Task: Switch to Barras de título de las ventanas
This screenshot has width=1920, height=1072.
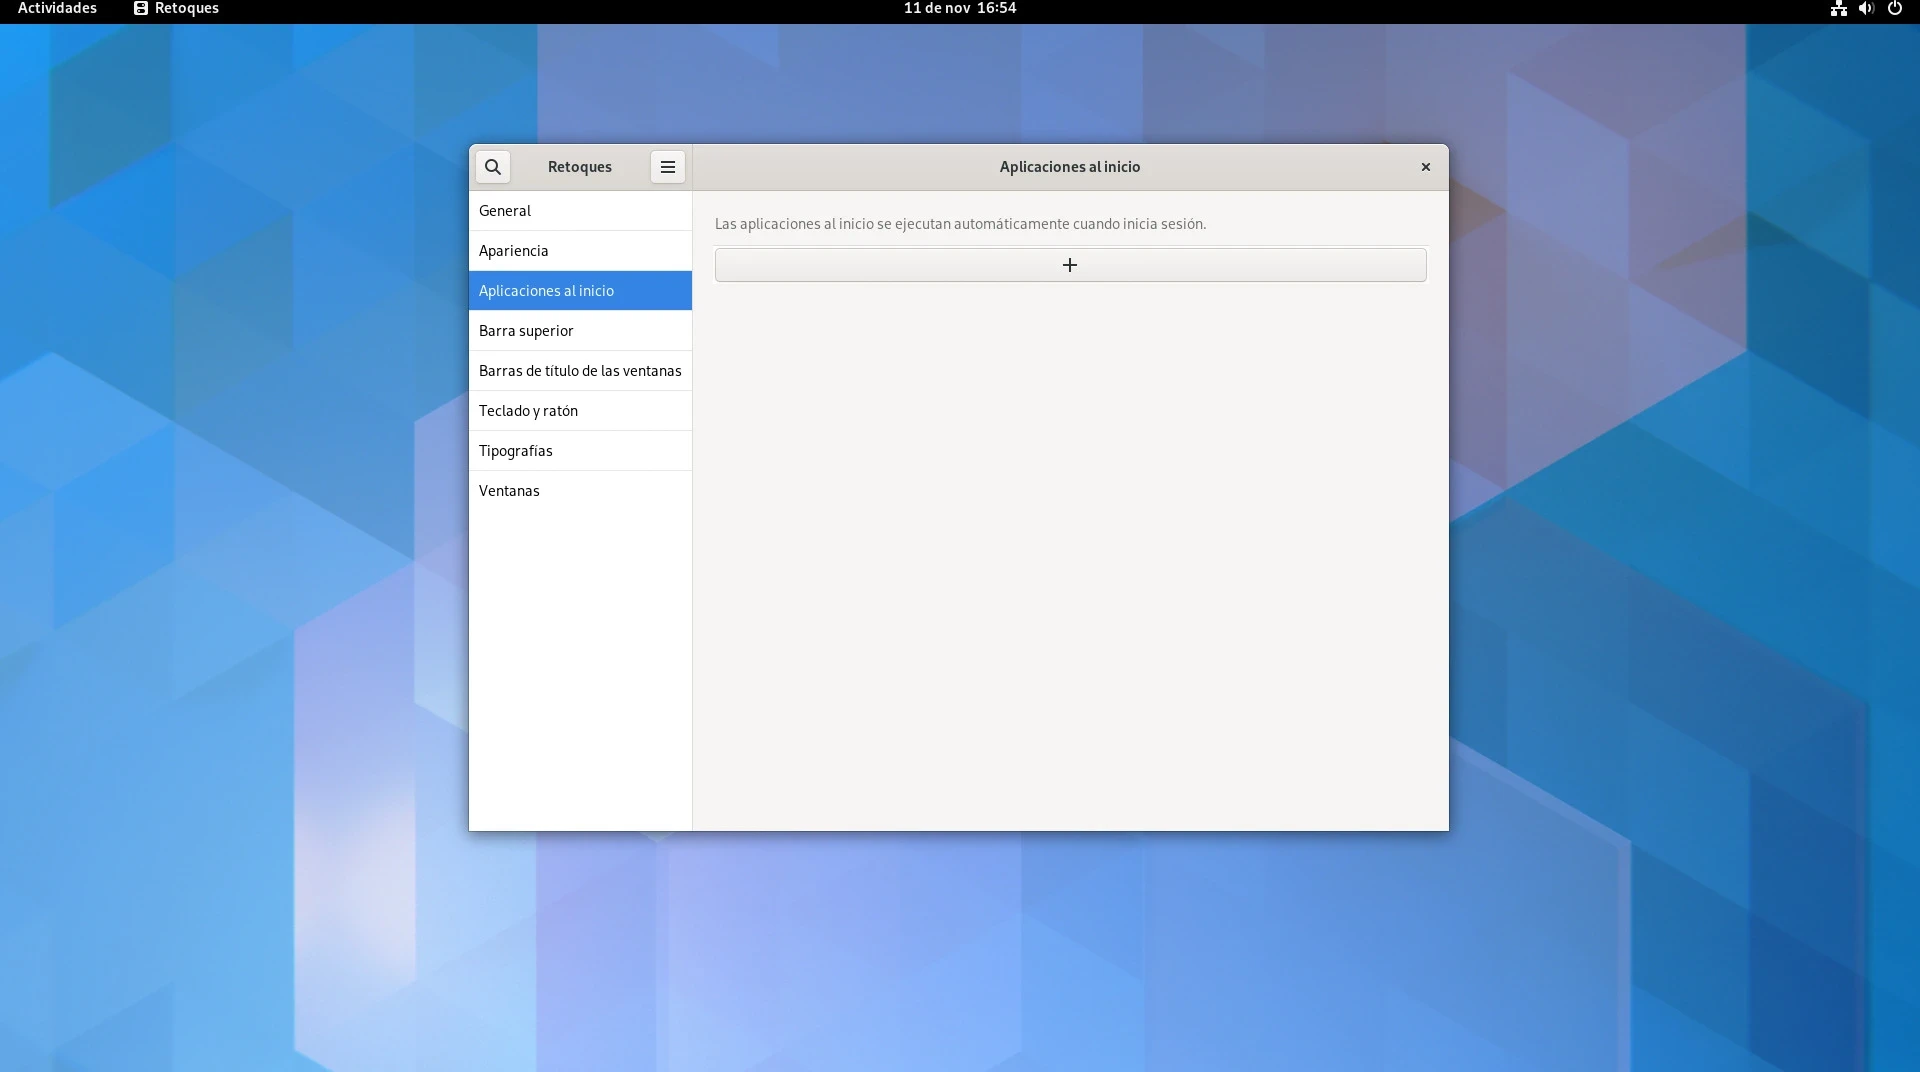Action: 580,371
